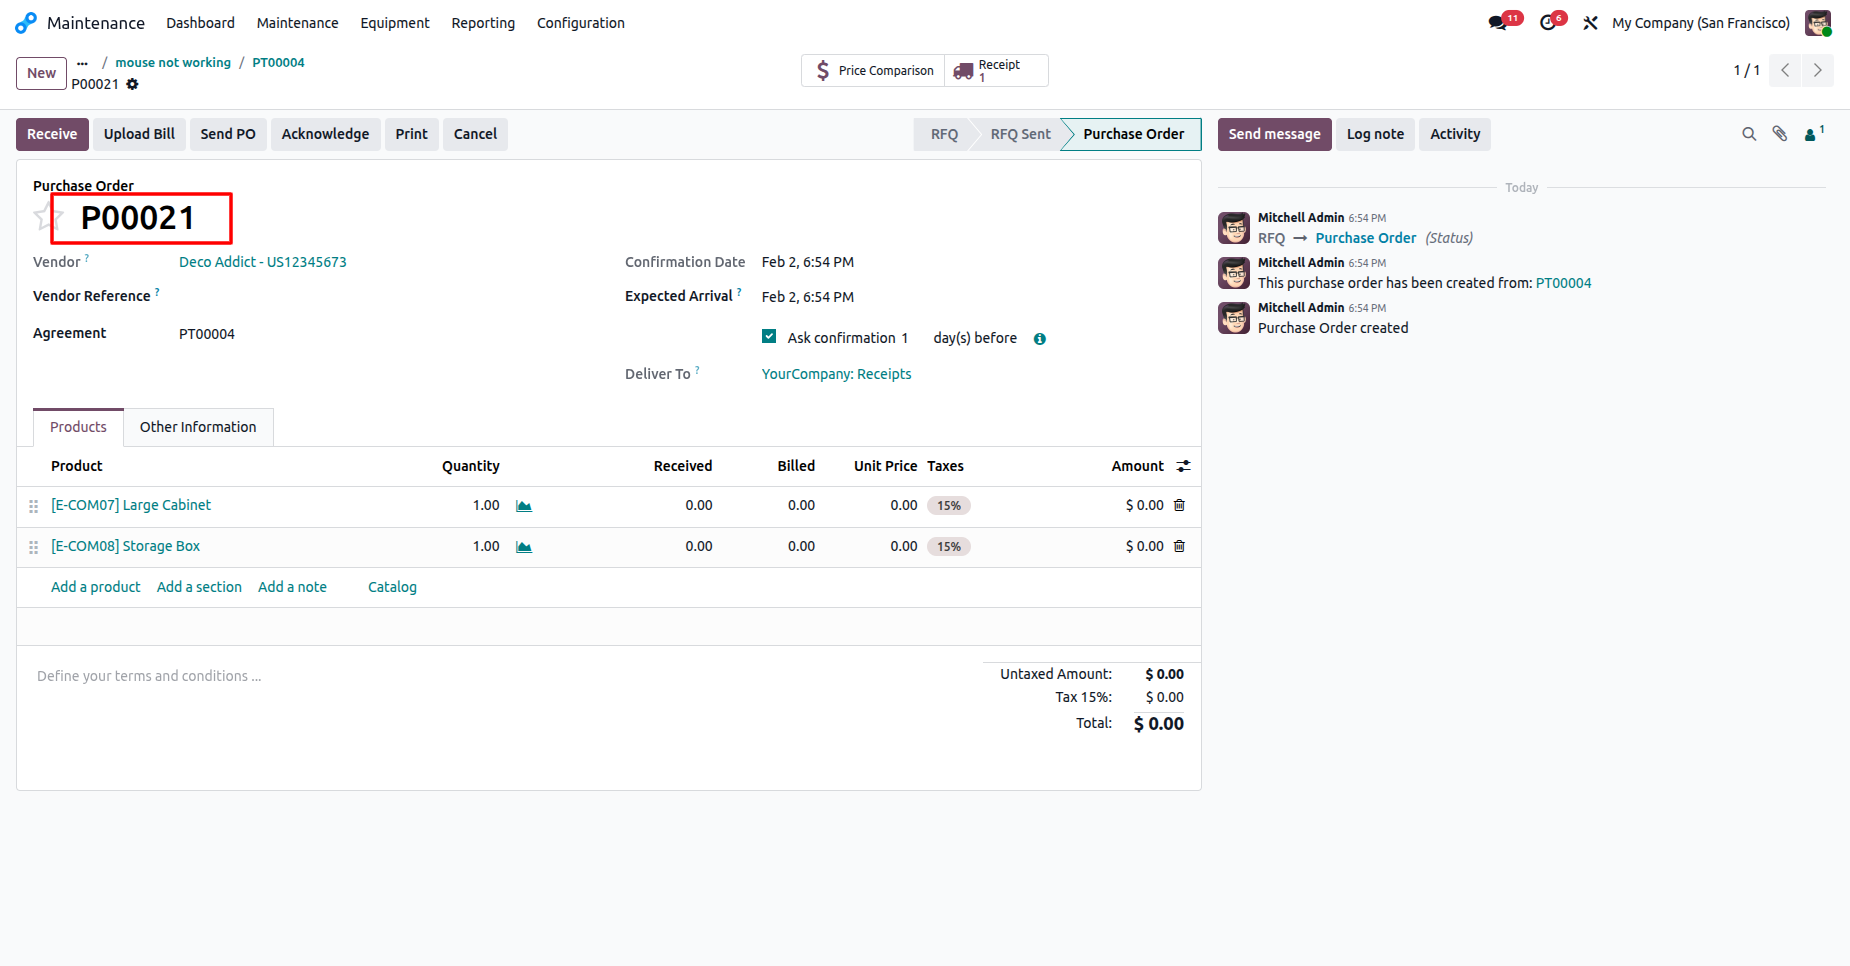Image resolution: width=1850 pixels, height=966 pixels.
Task: Click the paperclip attachments icon
Action: pyautogui.click(x=1780, y=134)
